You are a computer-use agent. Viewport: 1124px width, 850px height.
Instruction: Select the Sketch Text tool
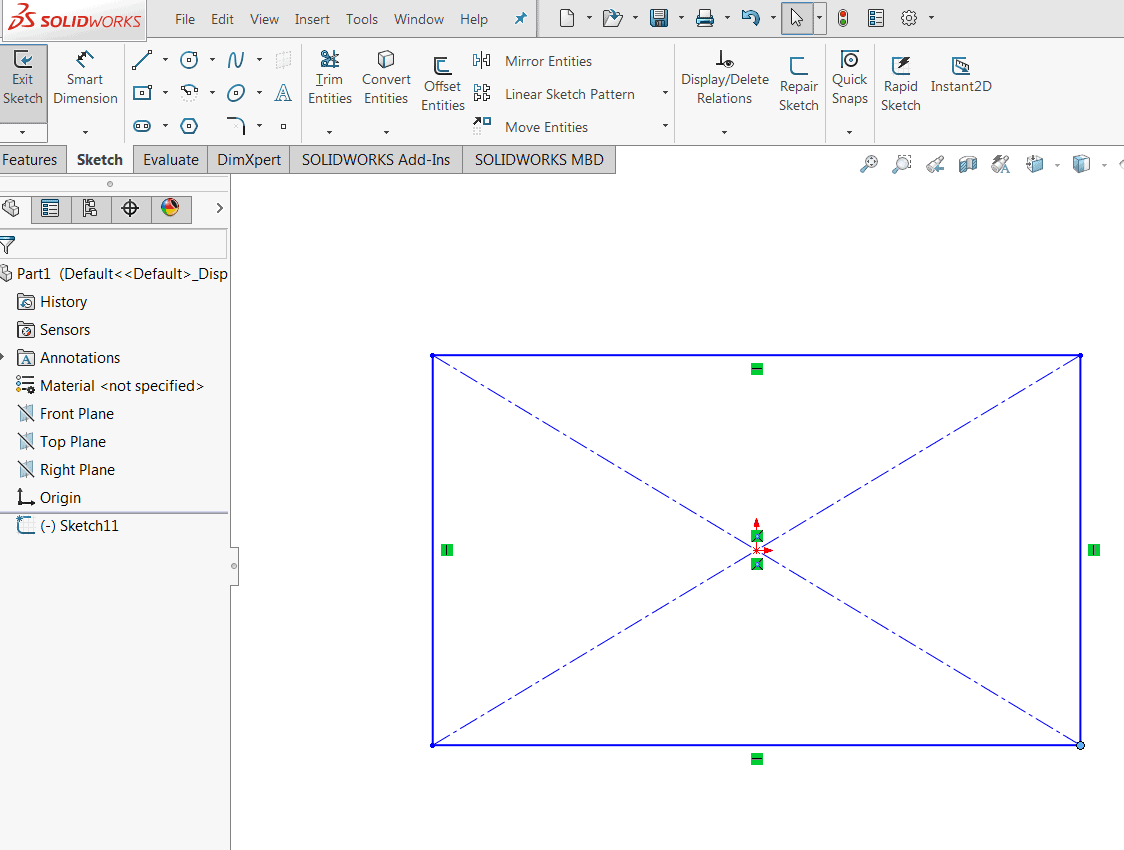283,92
